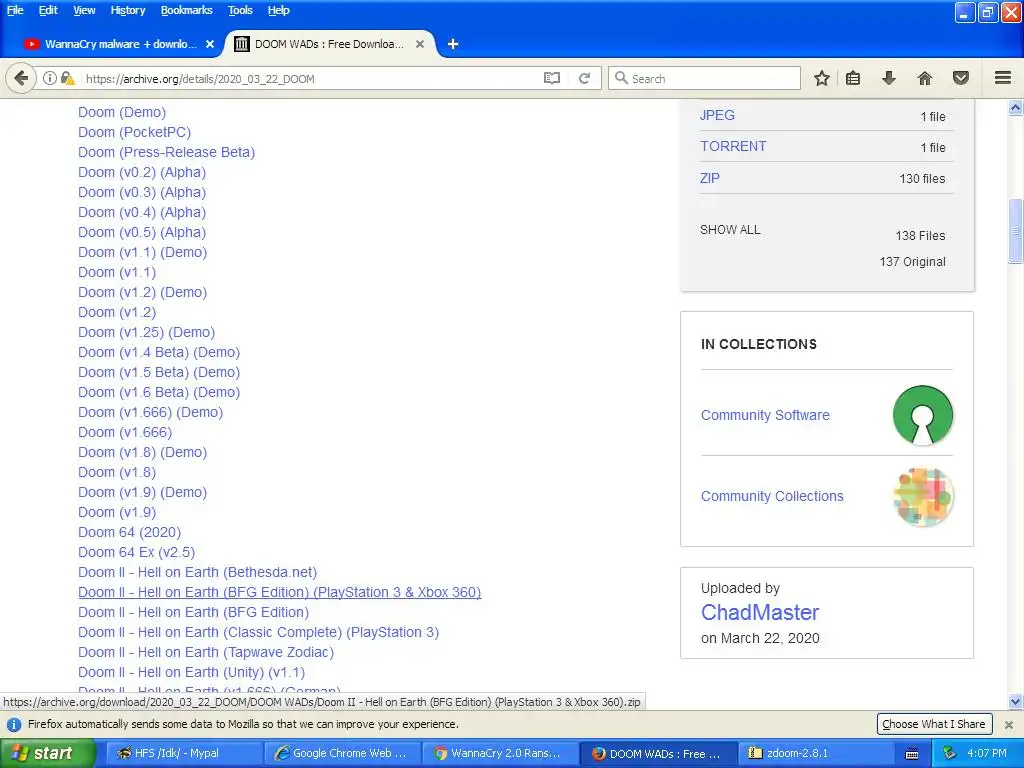Open the Bookmarks menu
This screenshot has width=1024, height=768.
coord(186,10)
